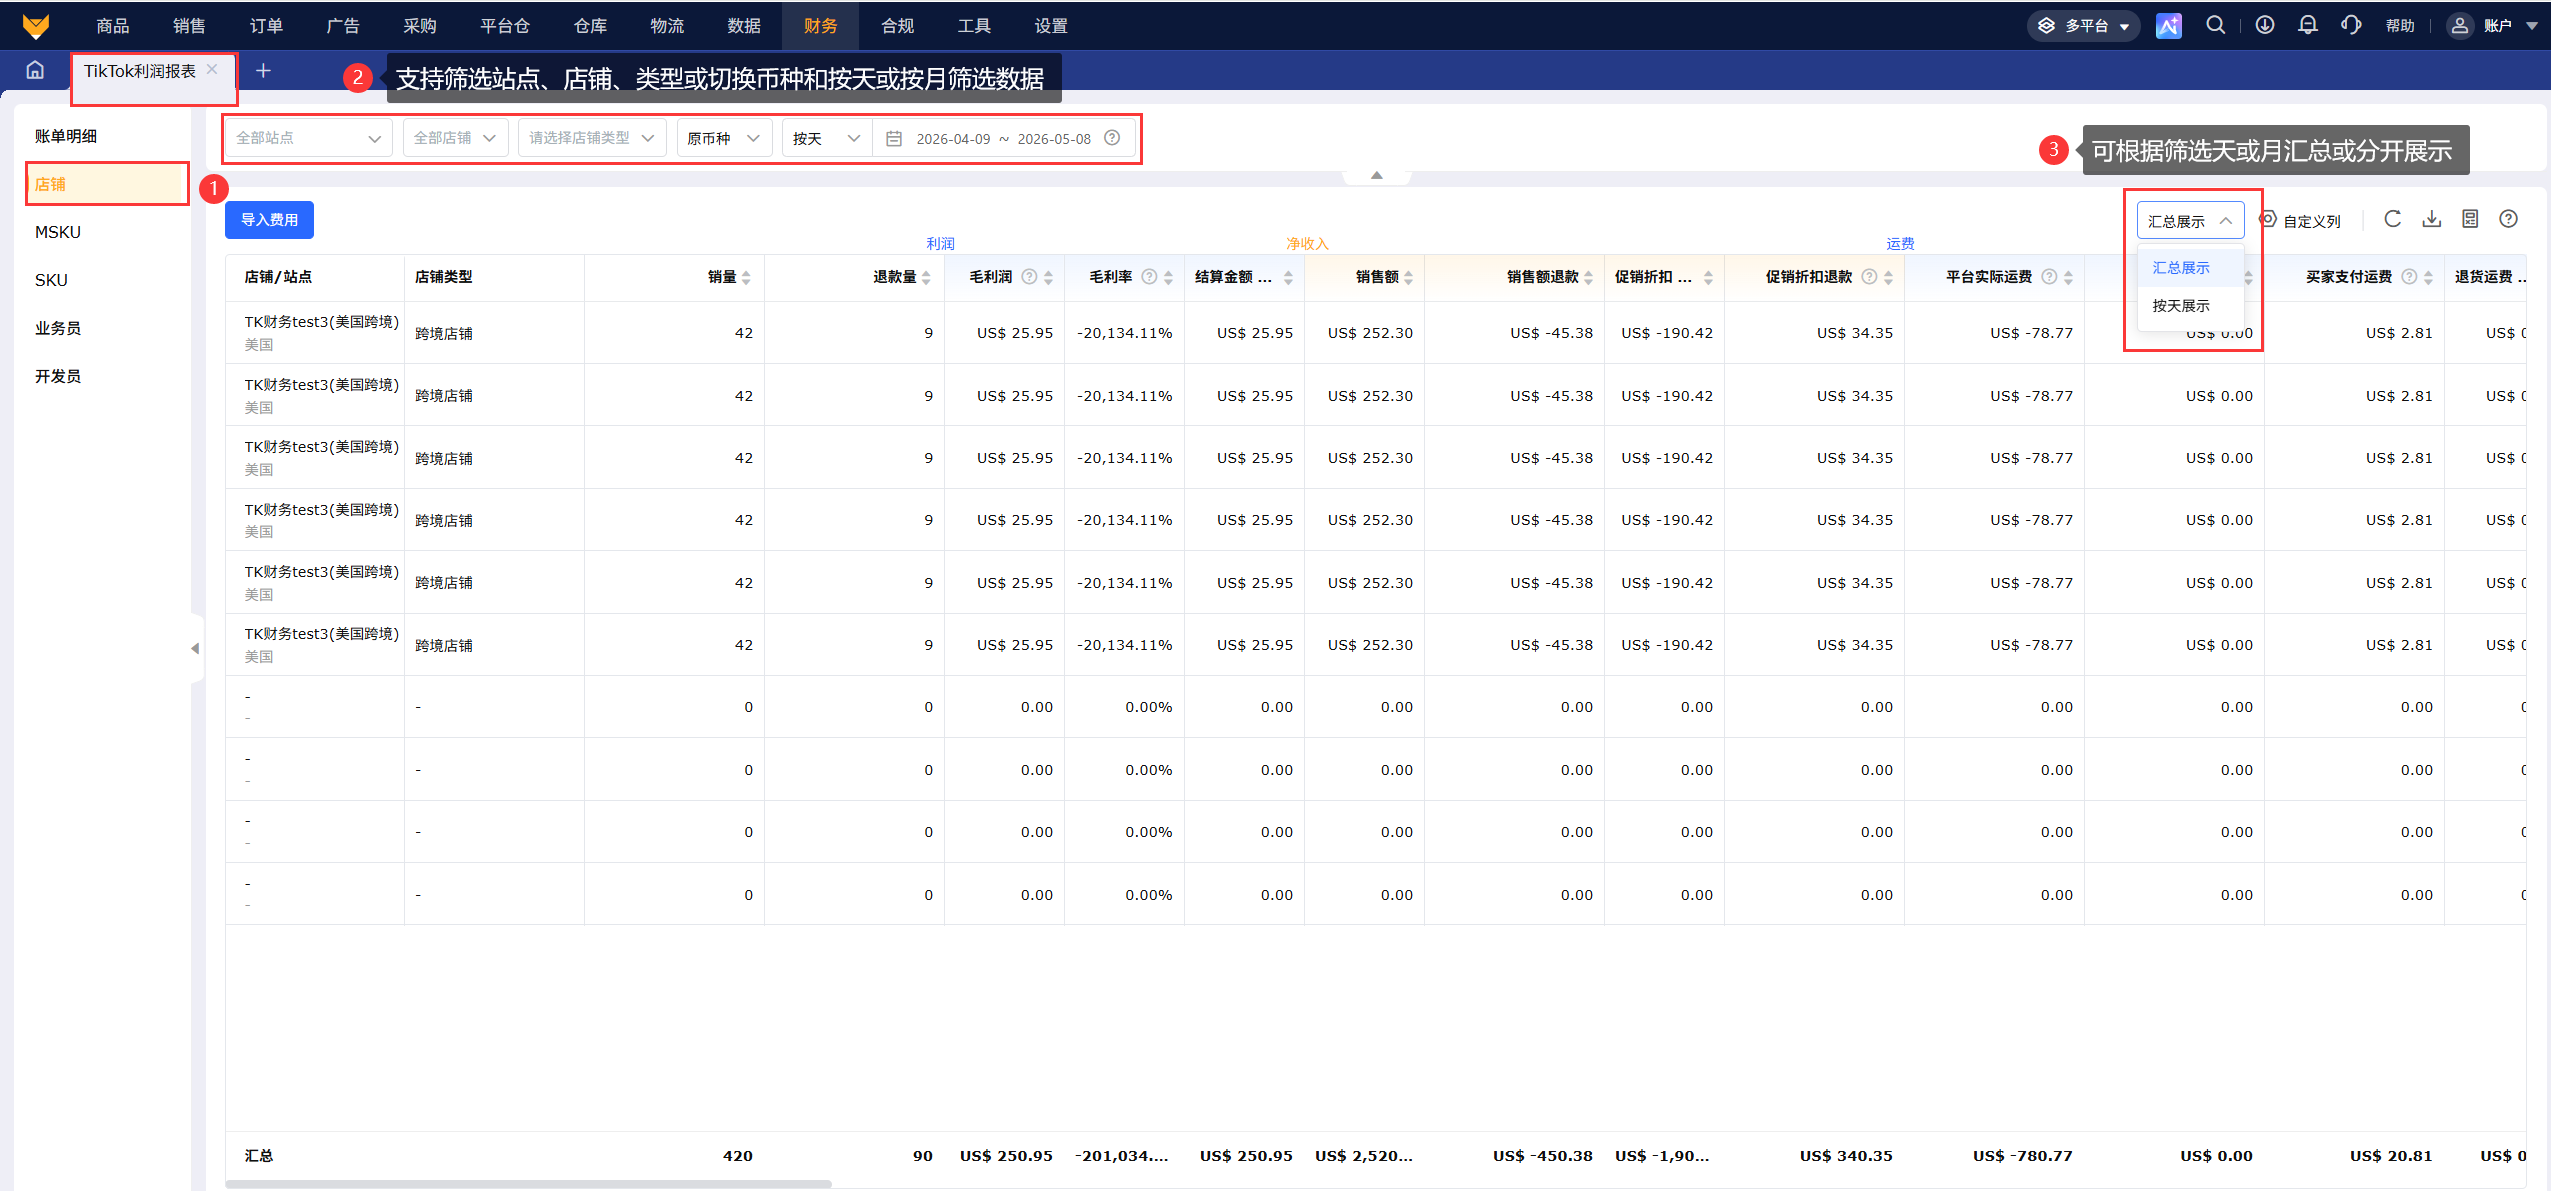This screenshot has height=1191, width=2551.
Task: Open global search magnifier icon
Action: pyautogui.click(x=2216, y=26)
